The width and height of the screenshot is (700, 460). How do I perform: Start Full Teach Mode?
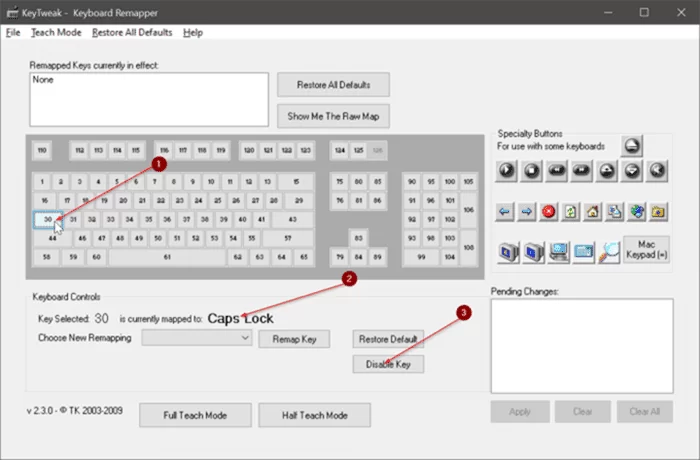pos(195,415)
